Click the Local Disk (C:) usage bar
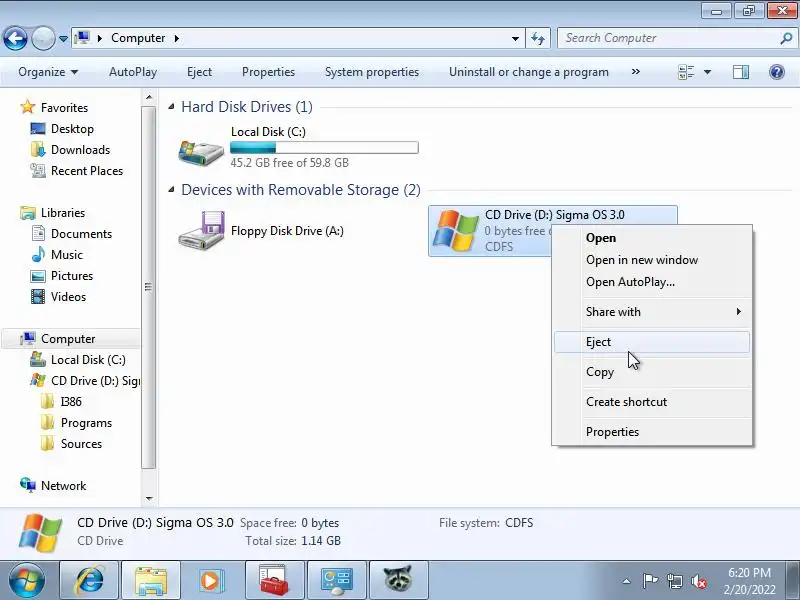This screenshot has height=600, width=800. tap(324, 147)
